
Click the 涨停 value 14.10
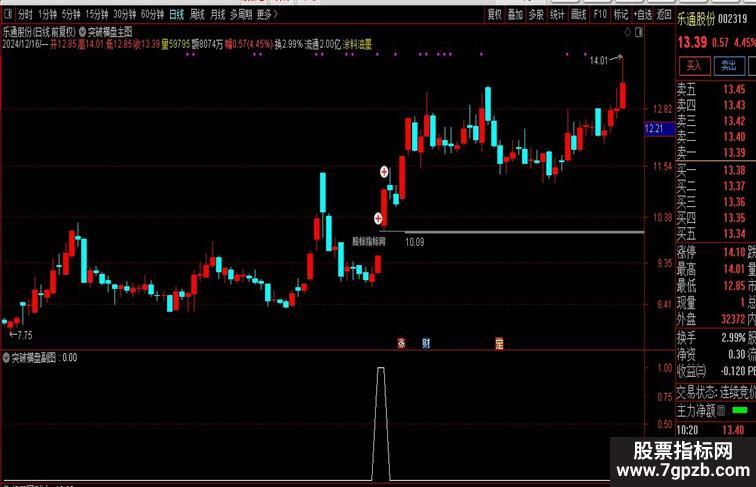(734, 252)
